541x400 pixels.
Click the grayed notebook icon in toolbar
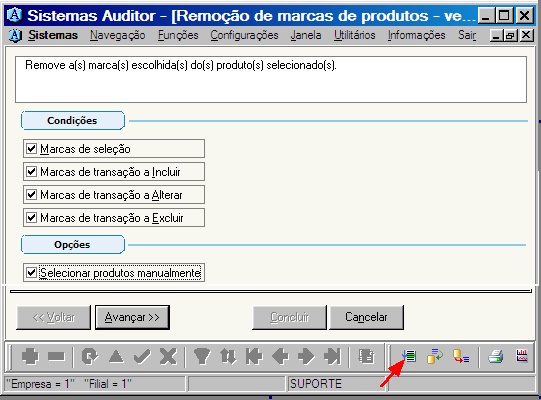pos(366,356)
